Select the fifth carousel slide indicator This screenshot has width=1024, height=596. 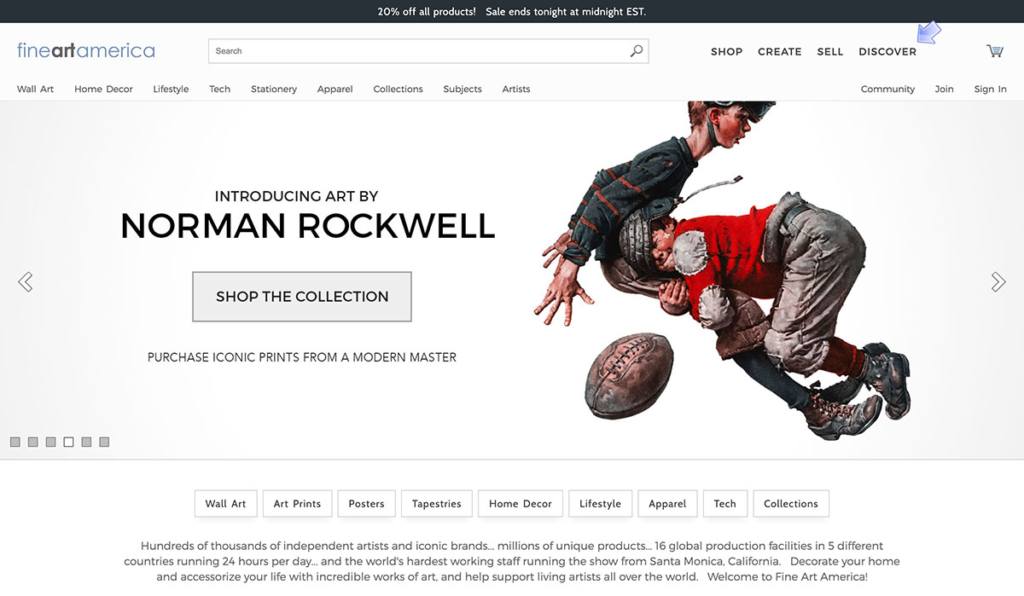86,442
